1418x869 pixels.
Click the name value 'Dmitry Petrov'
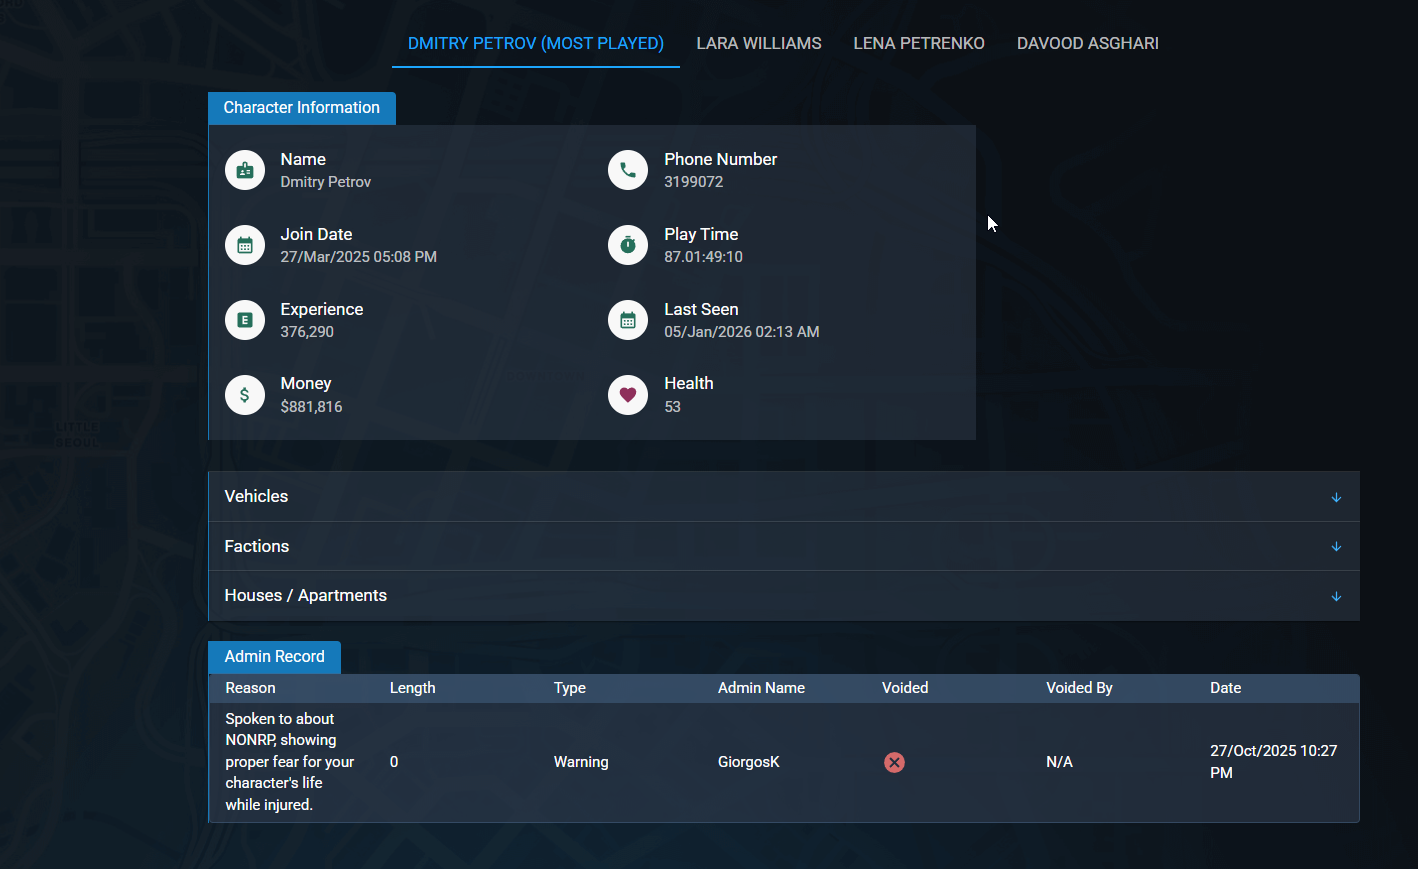pyautogui.click(x=326, y=182)
